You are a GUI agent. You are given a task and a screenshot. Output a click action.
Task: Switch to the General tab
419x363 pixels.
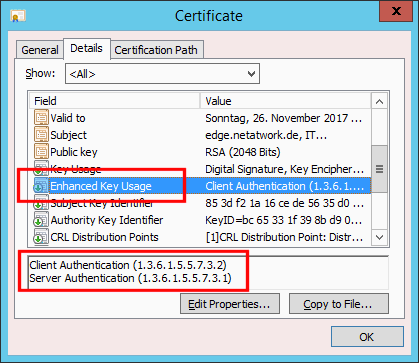[40, 50]
